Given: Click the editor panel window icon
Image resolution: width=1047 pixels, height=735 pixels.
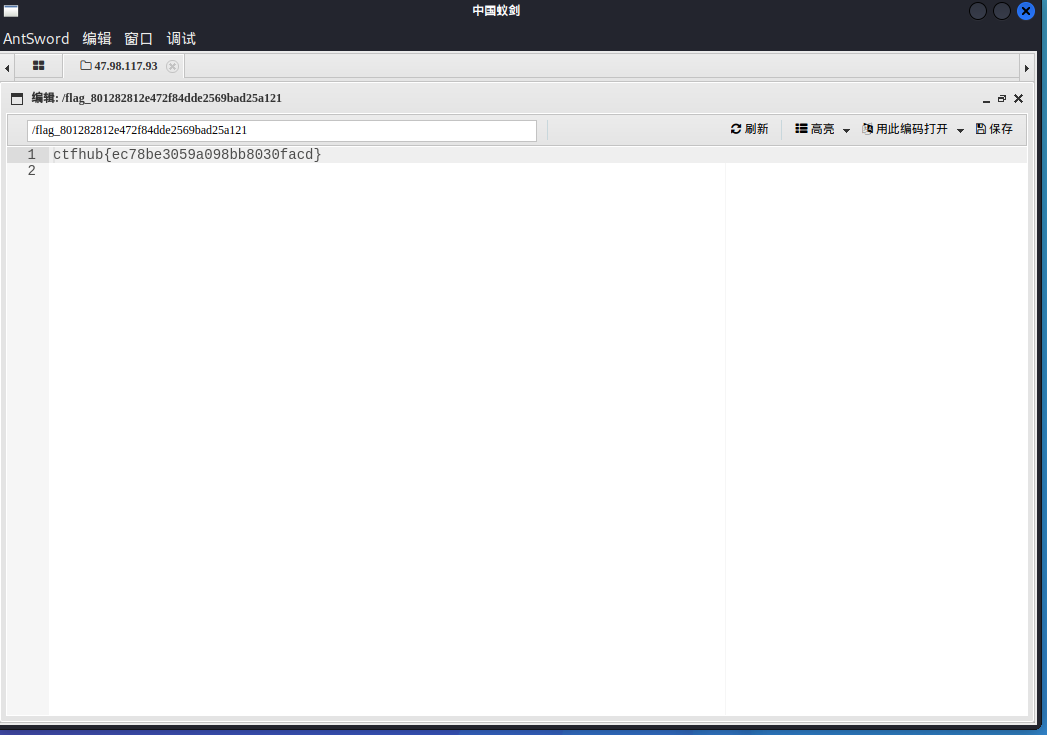Looking at the screenshot, I should point(17,99).
